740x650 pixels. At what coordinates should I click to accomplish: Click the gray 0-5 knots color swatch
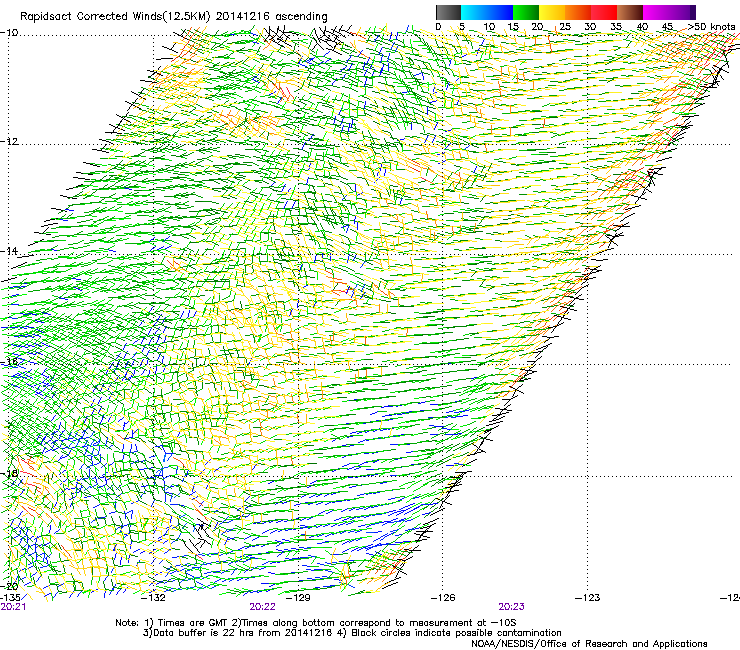pyautogui.click(x=448, y=12)
